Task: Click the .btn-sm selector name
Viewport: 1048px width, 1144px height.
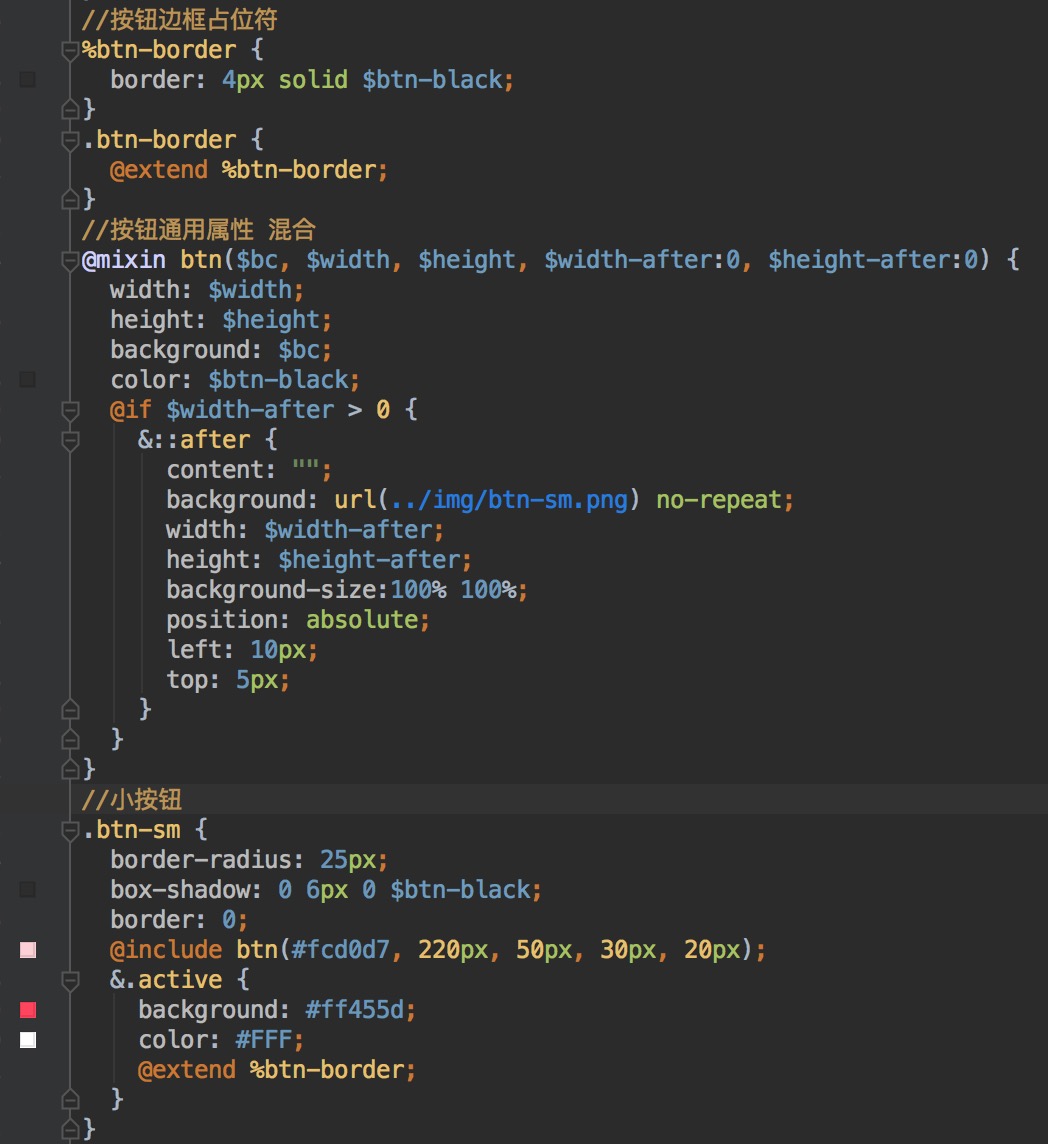Action: coord(131,830)
